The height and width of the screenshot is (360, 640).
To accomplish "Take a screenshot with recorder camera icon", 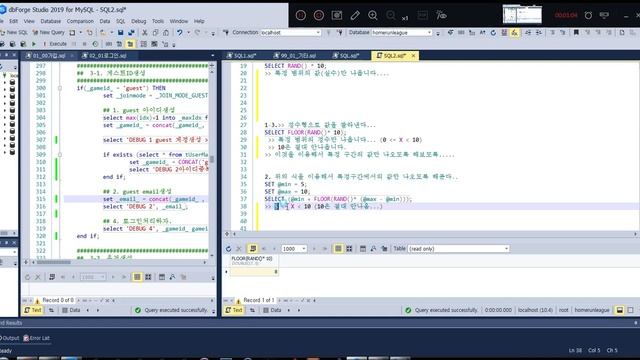I will pyautogui.click(x=337, y=16).
